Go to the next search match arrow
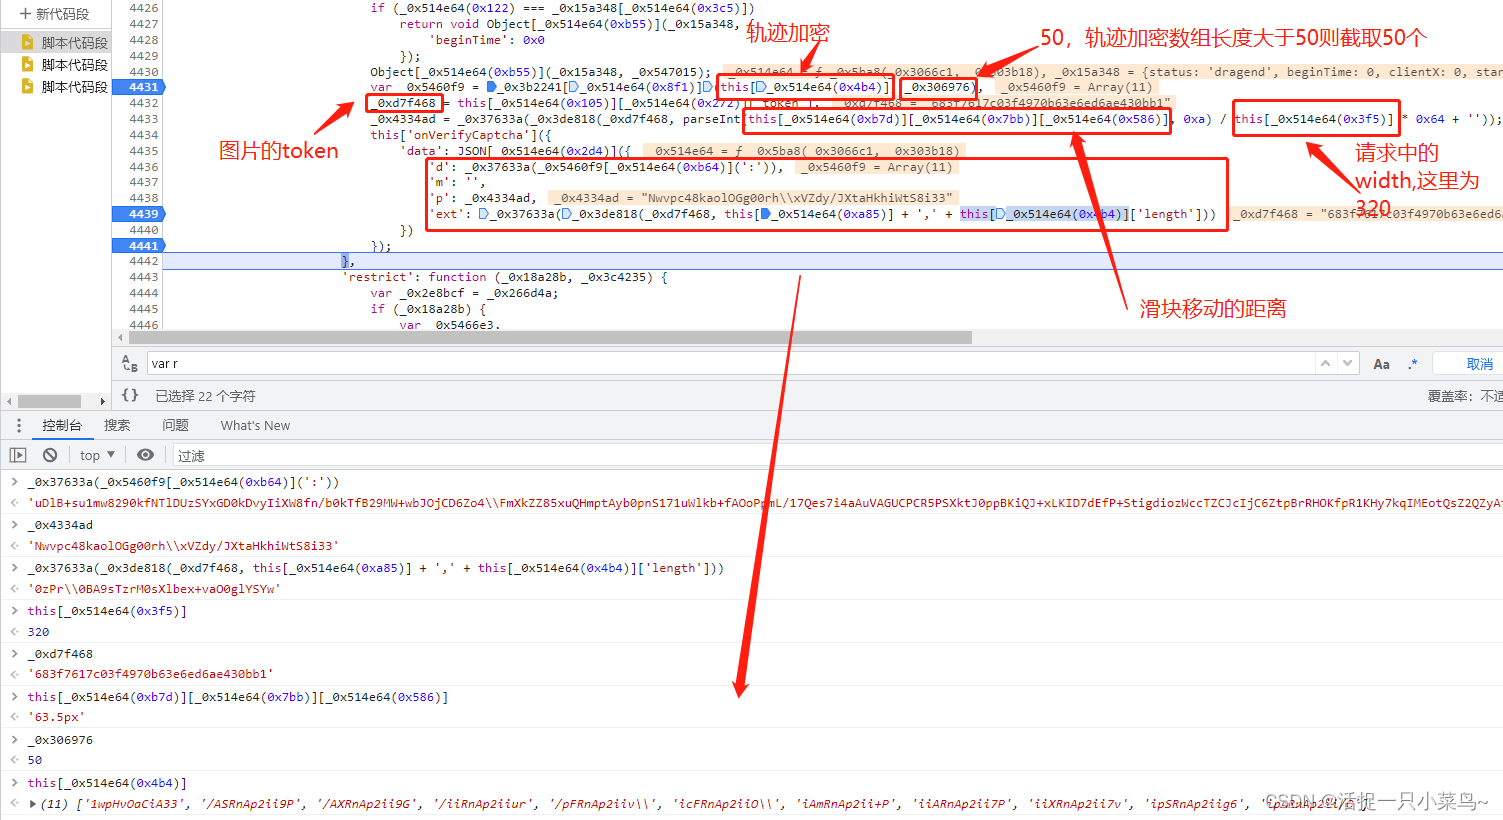1503x820 pixels. 1347,364
